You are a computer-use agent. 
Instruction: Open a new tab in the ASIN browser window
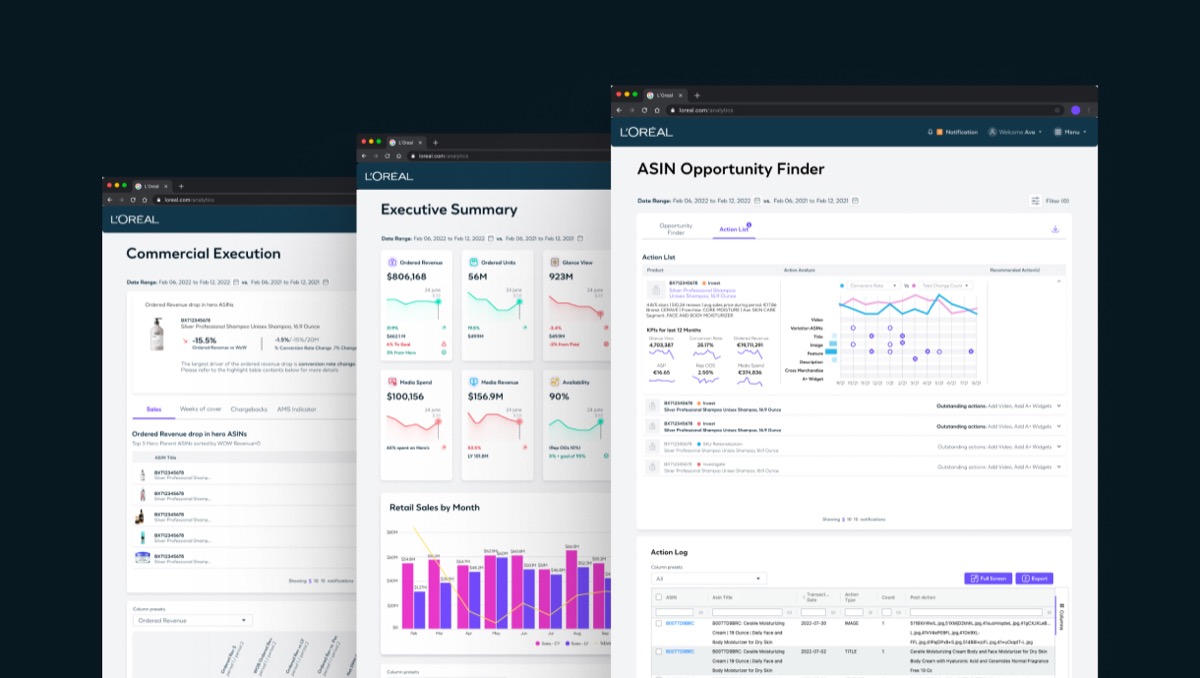[697, 95]
